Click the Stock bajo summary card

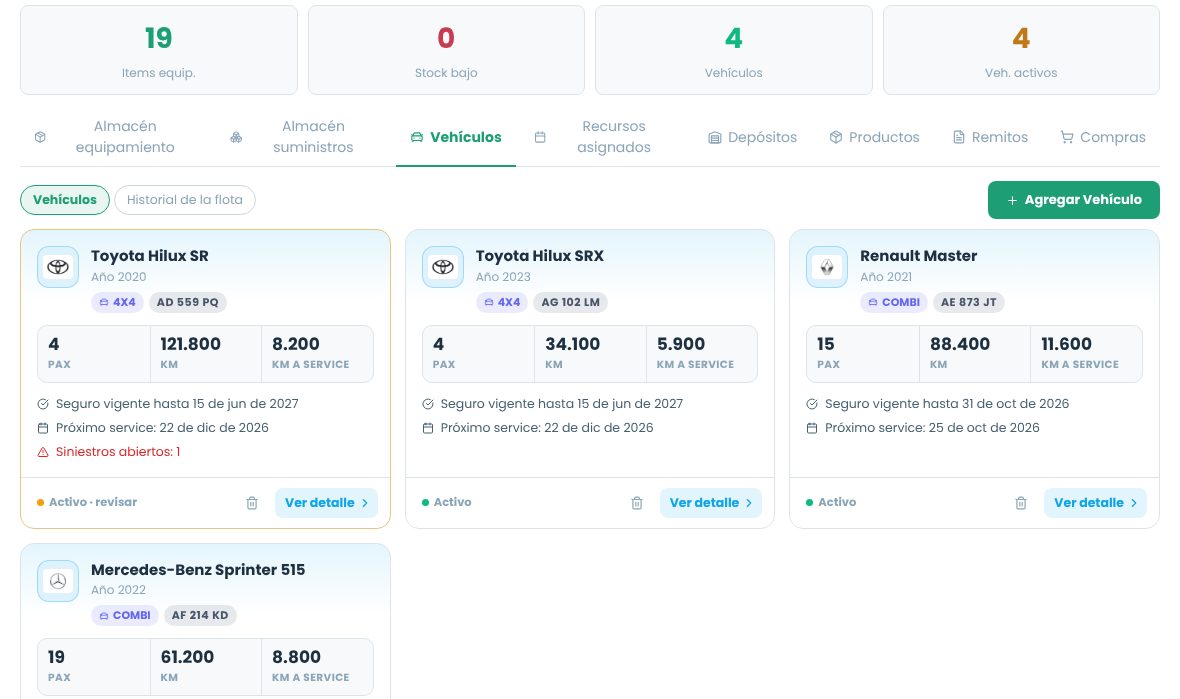pos(446,50)
